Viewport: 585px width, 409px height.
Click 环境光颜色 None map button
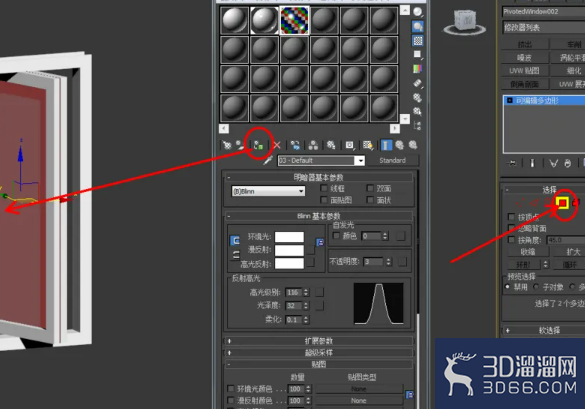359,388
